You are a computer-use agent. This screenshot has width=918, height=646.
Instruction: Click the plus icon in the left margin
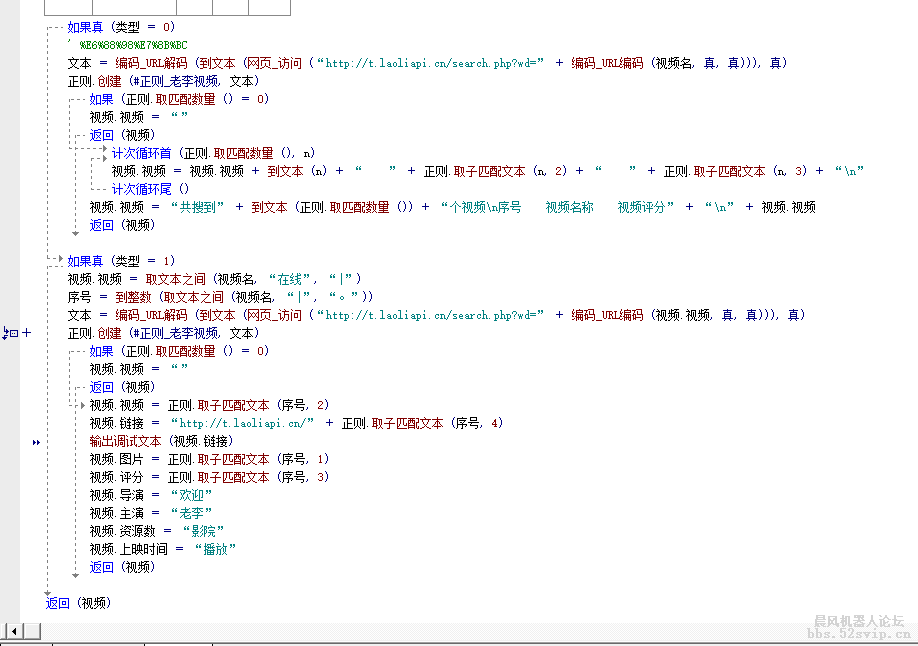click(x=28, y=331)
